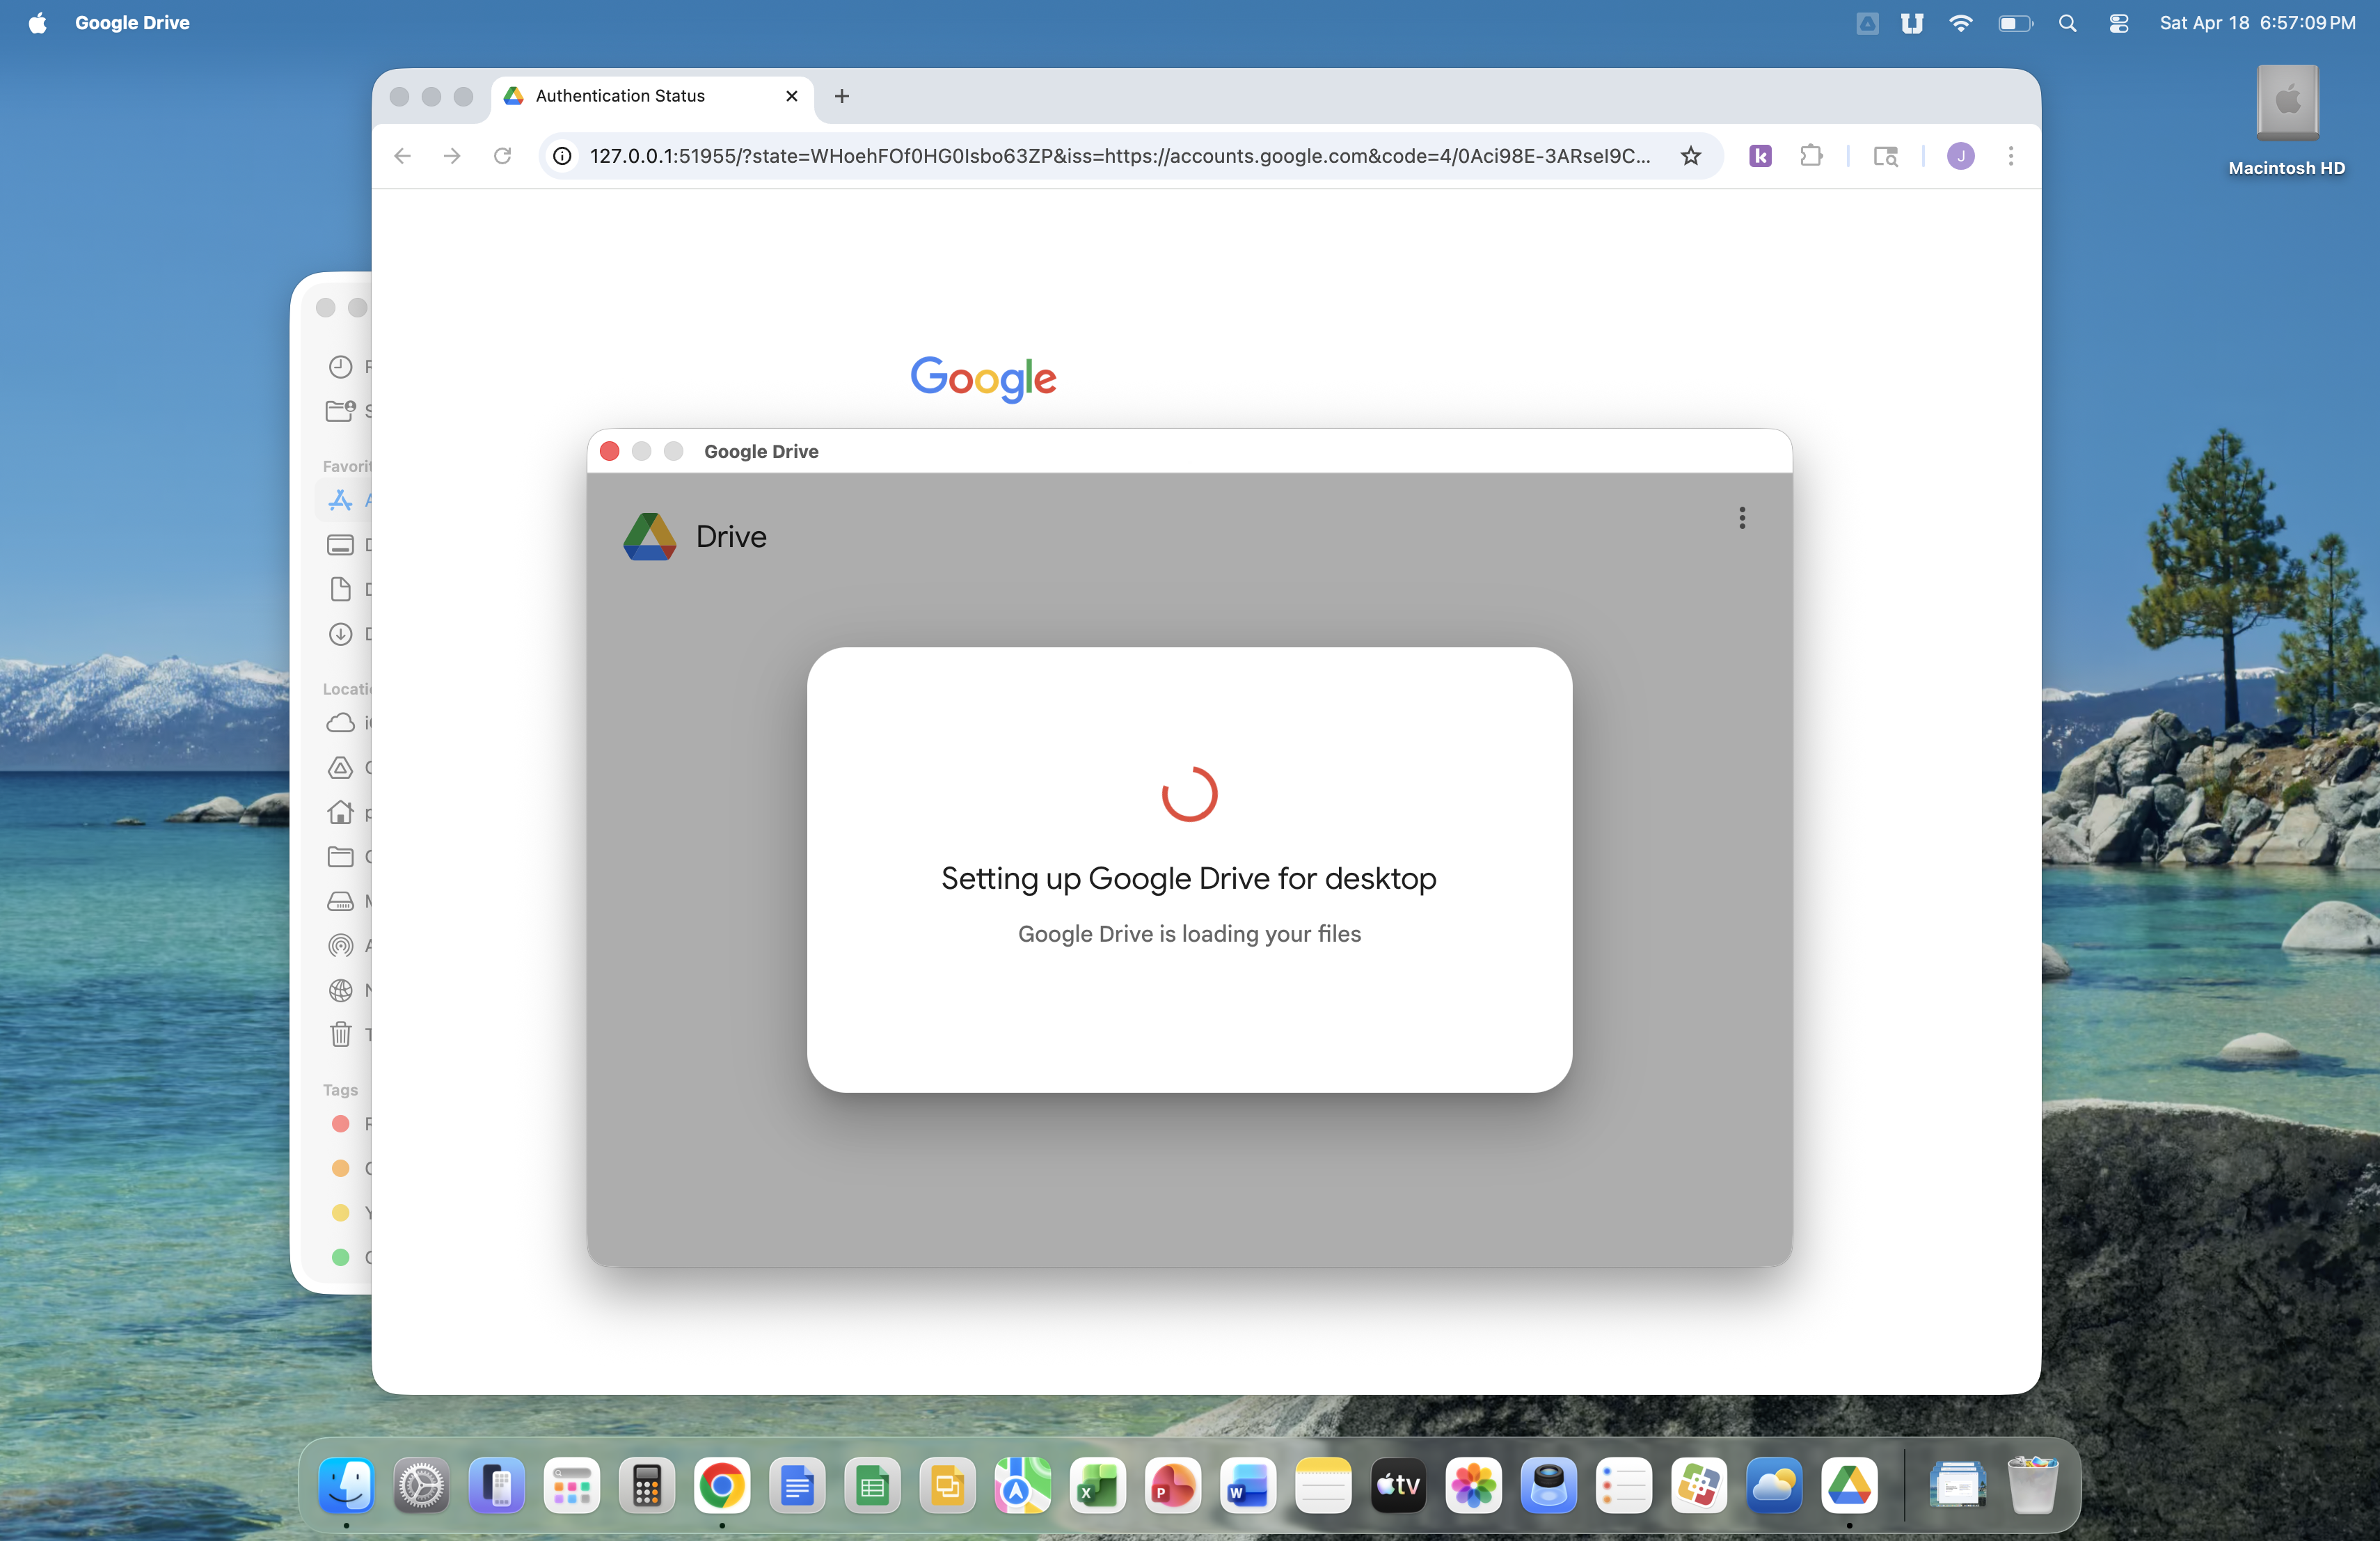Toggle Control Center in the menu bar
This screenshot has height=1541, width=2380.
(2118, 22)
